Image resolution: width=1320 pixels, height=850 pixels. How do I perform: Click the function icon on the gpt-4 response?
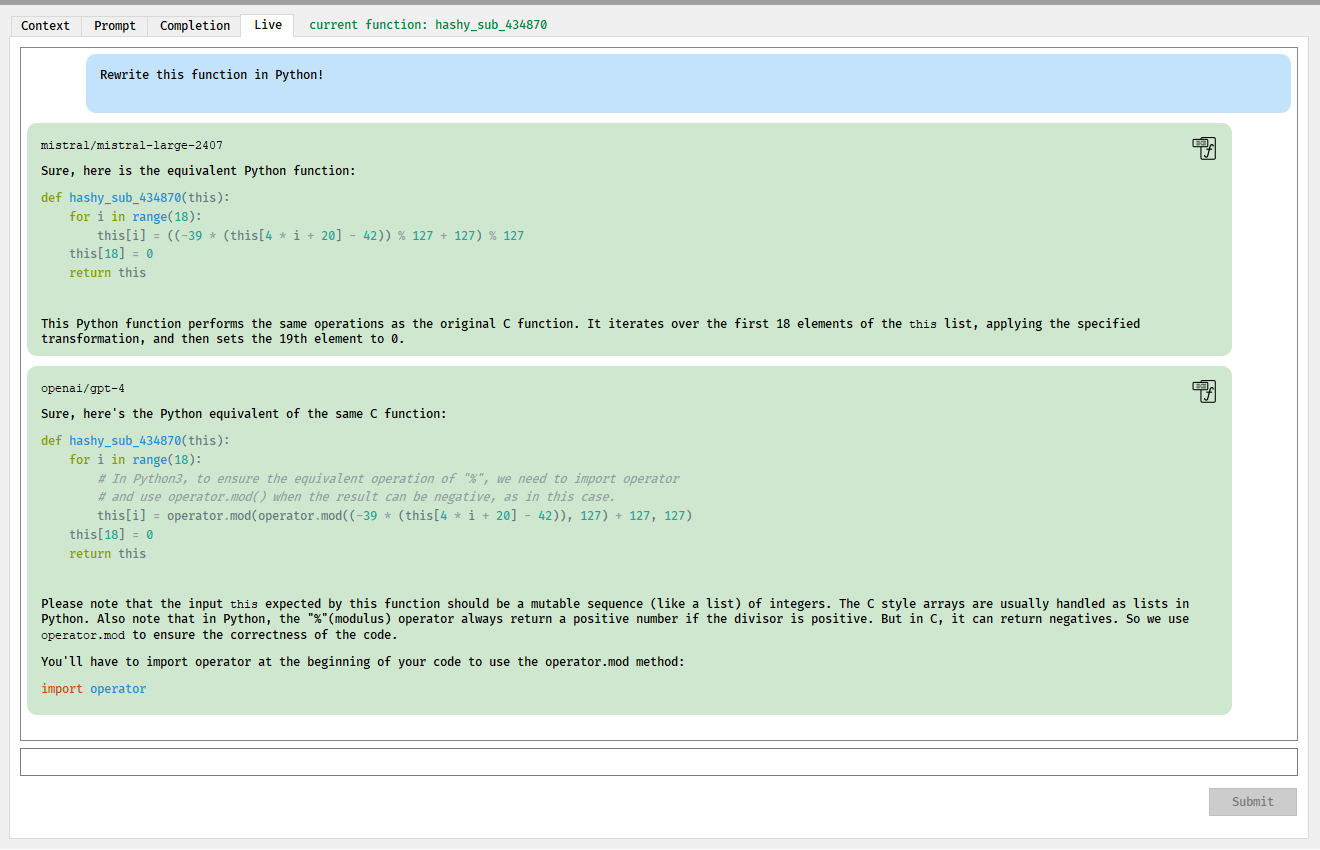[x=1204, y=392]
